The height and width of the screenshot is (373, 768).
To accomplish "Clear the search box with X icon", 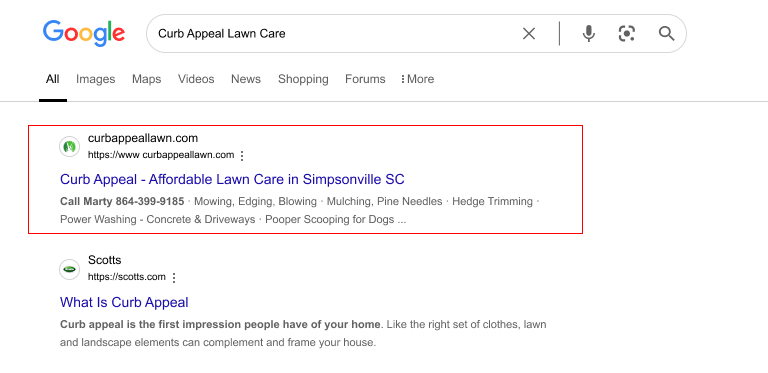I will (529, 34).
